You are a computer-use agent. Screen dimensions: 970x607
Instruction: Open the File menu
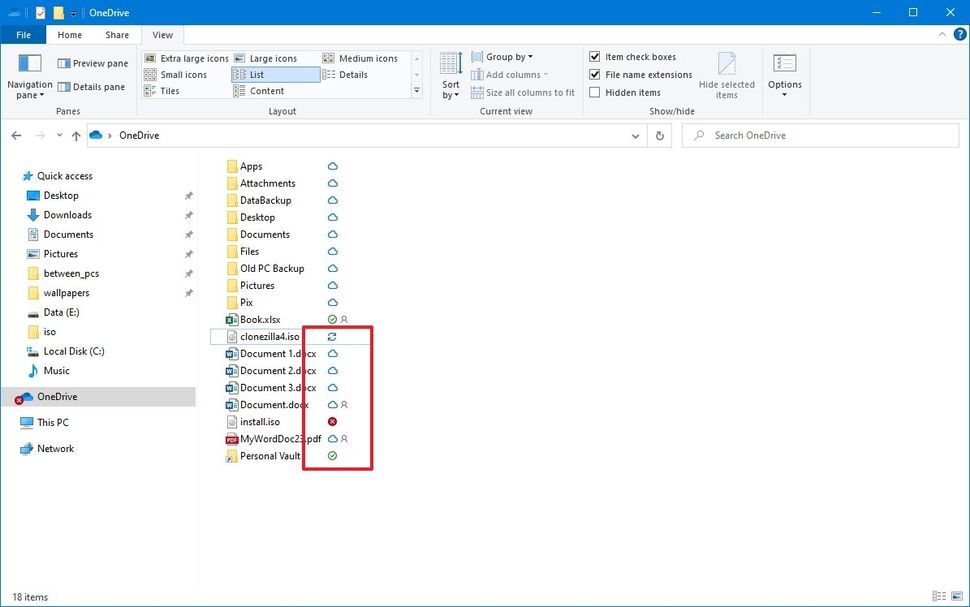[23, 34]
